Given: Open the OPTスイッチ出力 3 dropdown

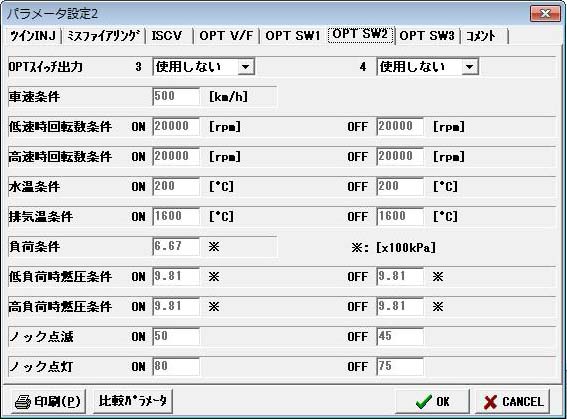Looking at the screenshot, I should coord(246,67).
